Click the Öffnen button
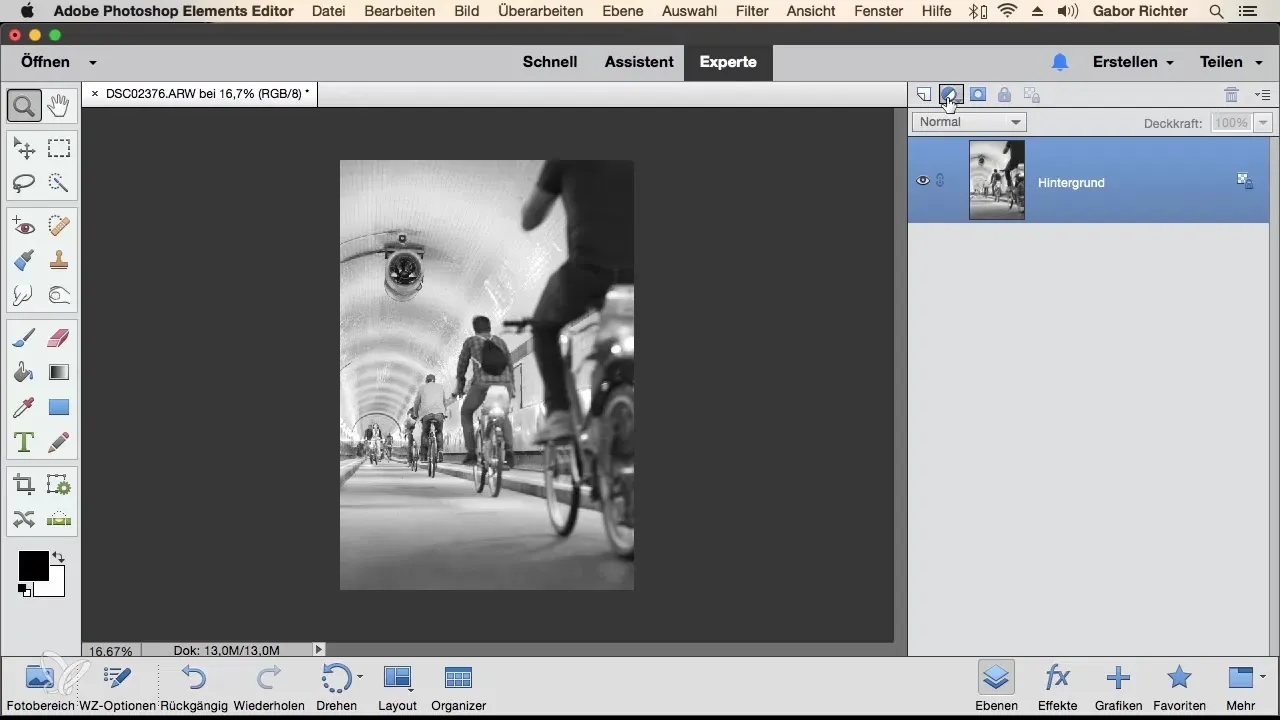1280x720 pixels. point(46,62)
